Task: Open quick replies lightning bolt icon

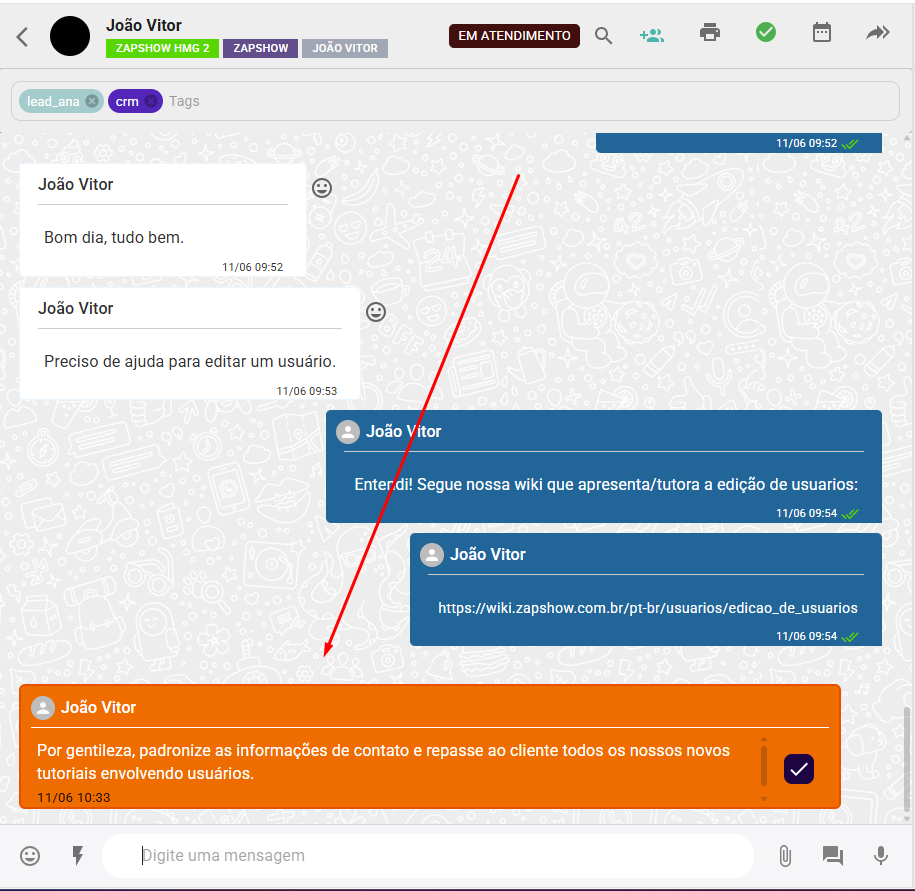Action: pyautogui.click(x=77, y=856)
